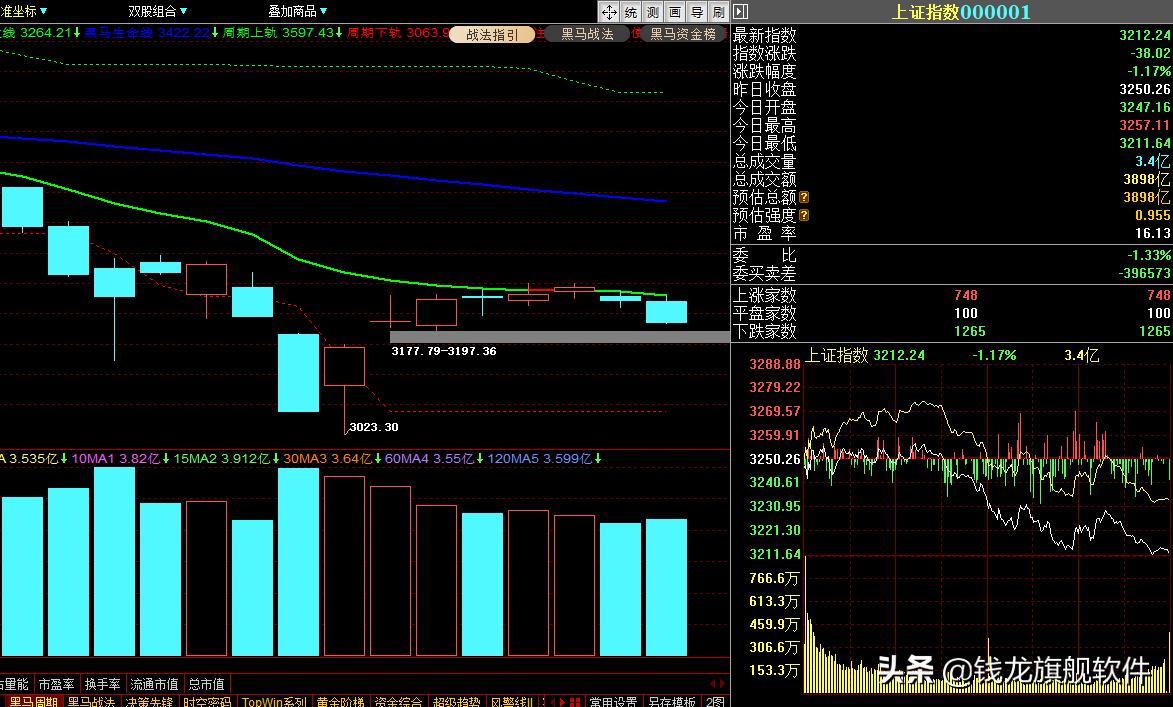Click the 导 export toolbar icon
Viewport: 1173px width, 707px height.
pyautogui.click(x=697, y=12)
